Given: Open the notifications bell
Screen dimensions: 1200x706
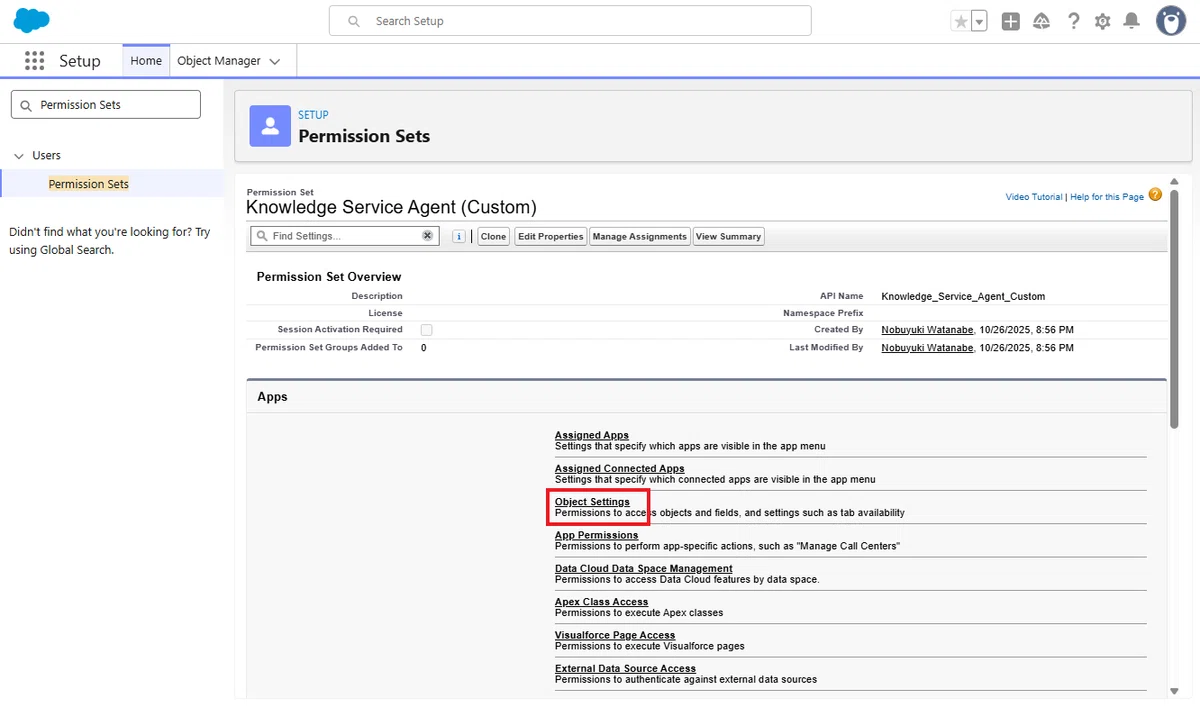Looking at the screenshot, I should coord(1132,21).
